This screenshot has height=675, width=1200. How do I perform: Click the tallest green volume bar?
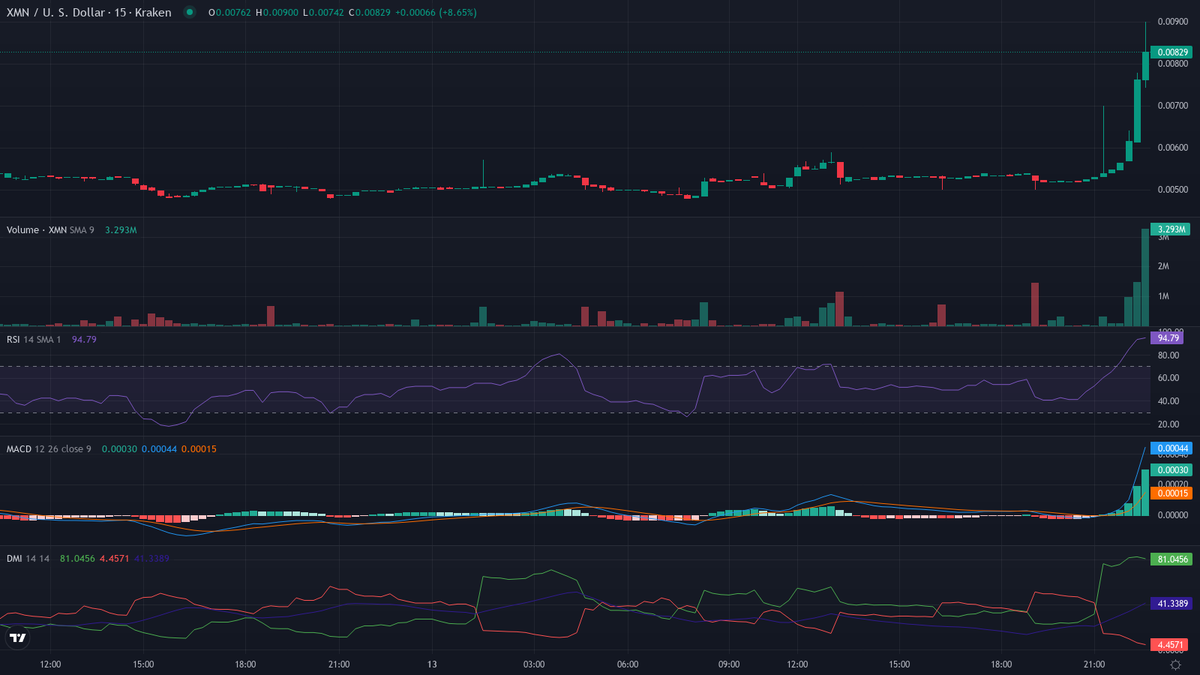click(x=1145, y=277)
